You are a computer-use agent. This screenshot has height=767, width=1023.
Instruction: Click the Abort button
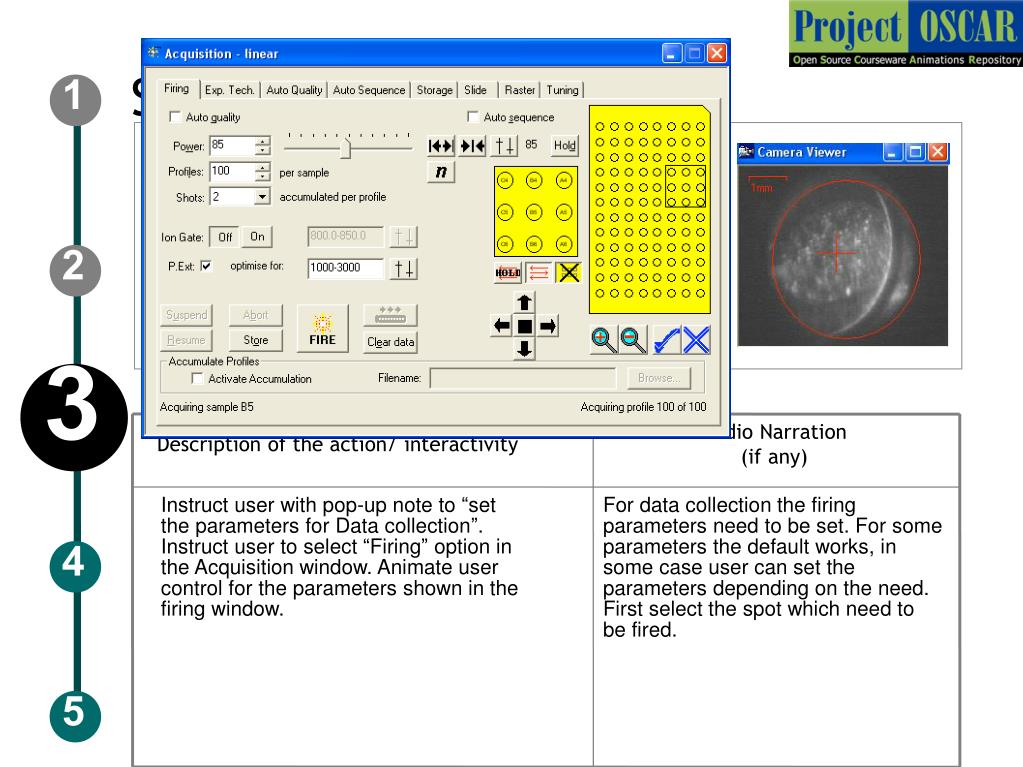tap(256, 315)
